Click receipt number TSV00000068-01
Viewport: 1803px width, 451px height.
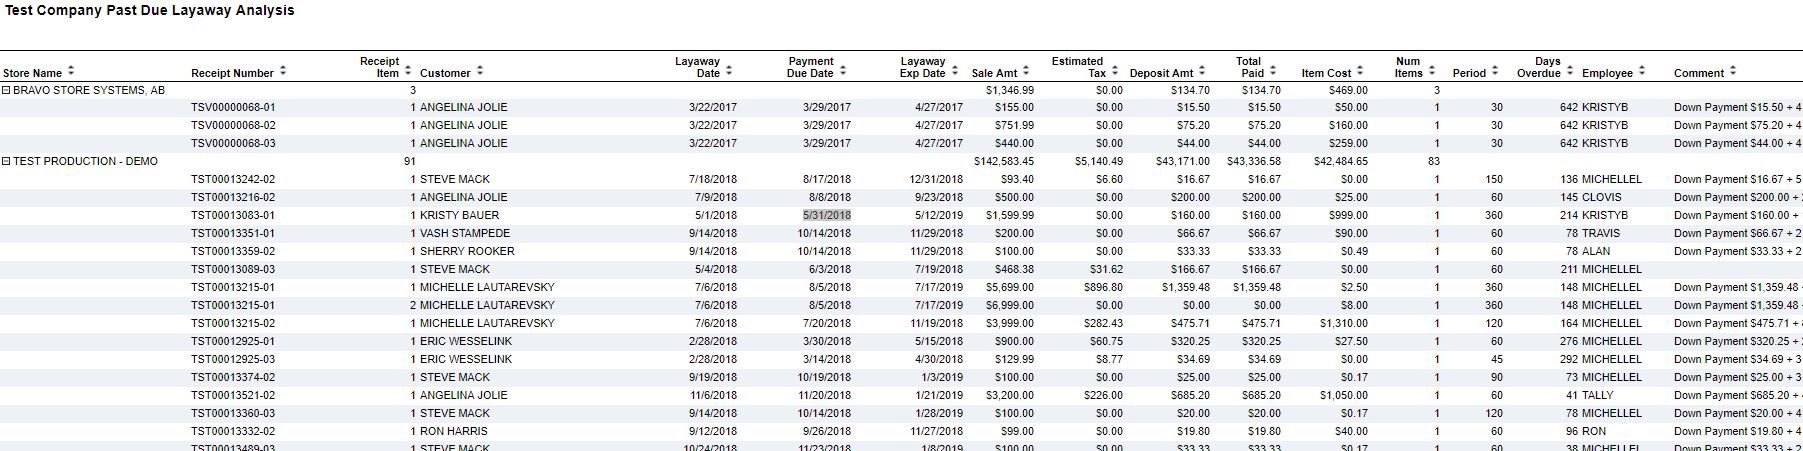coord(233,107)
